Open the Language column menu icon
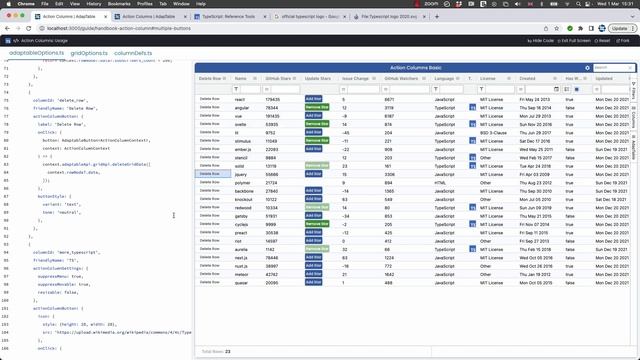 point(458,78)
